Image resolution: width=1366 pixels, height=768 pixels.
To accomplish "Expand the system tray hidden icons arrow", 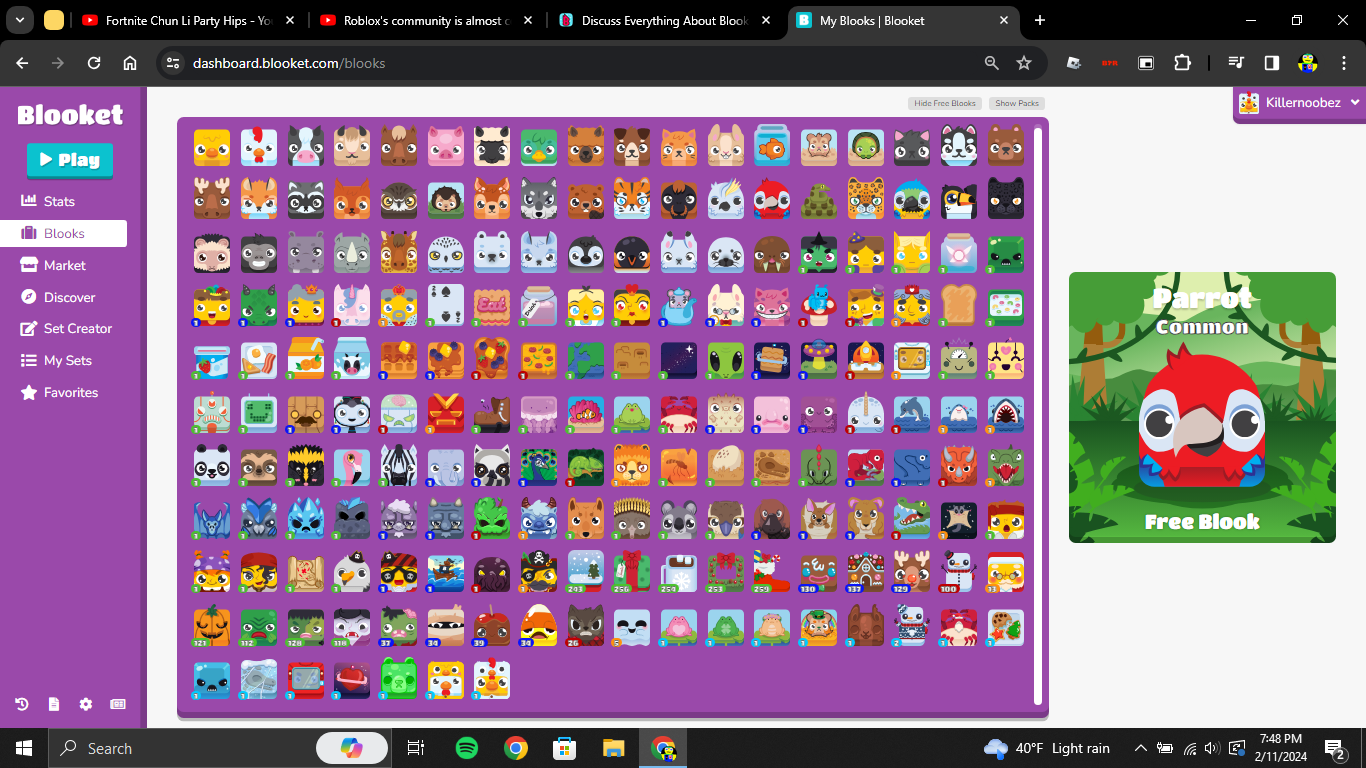I will [1140, 748].
